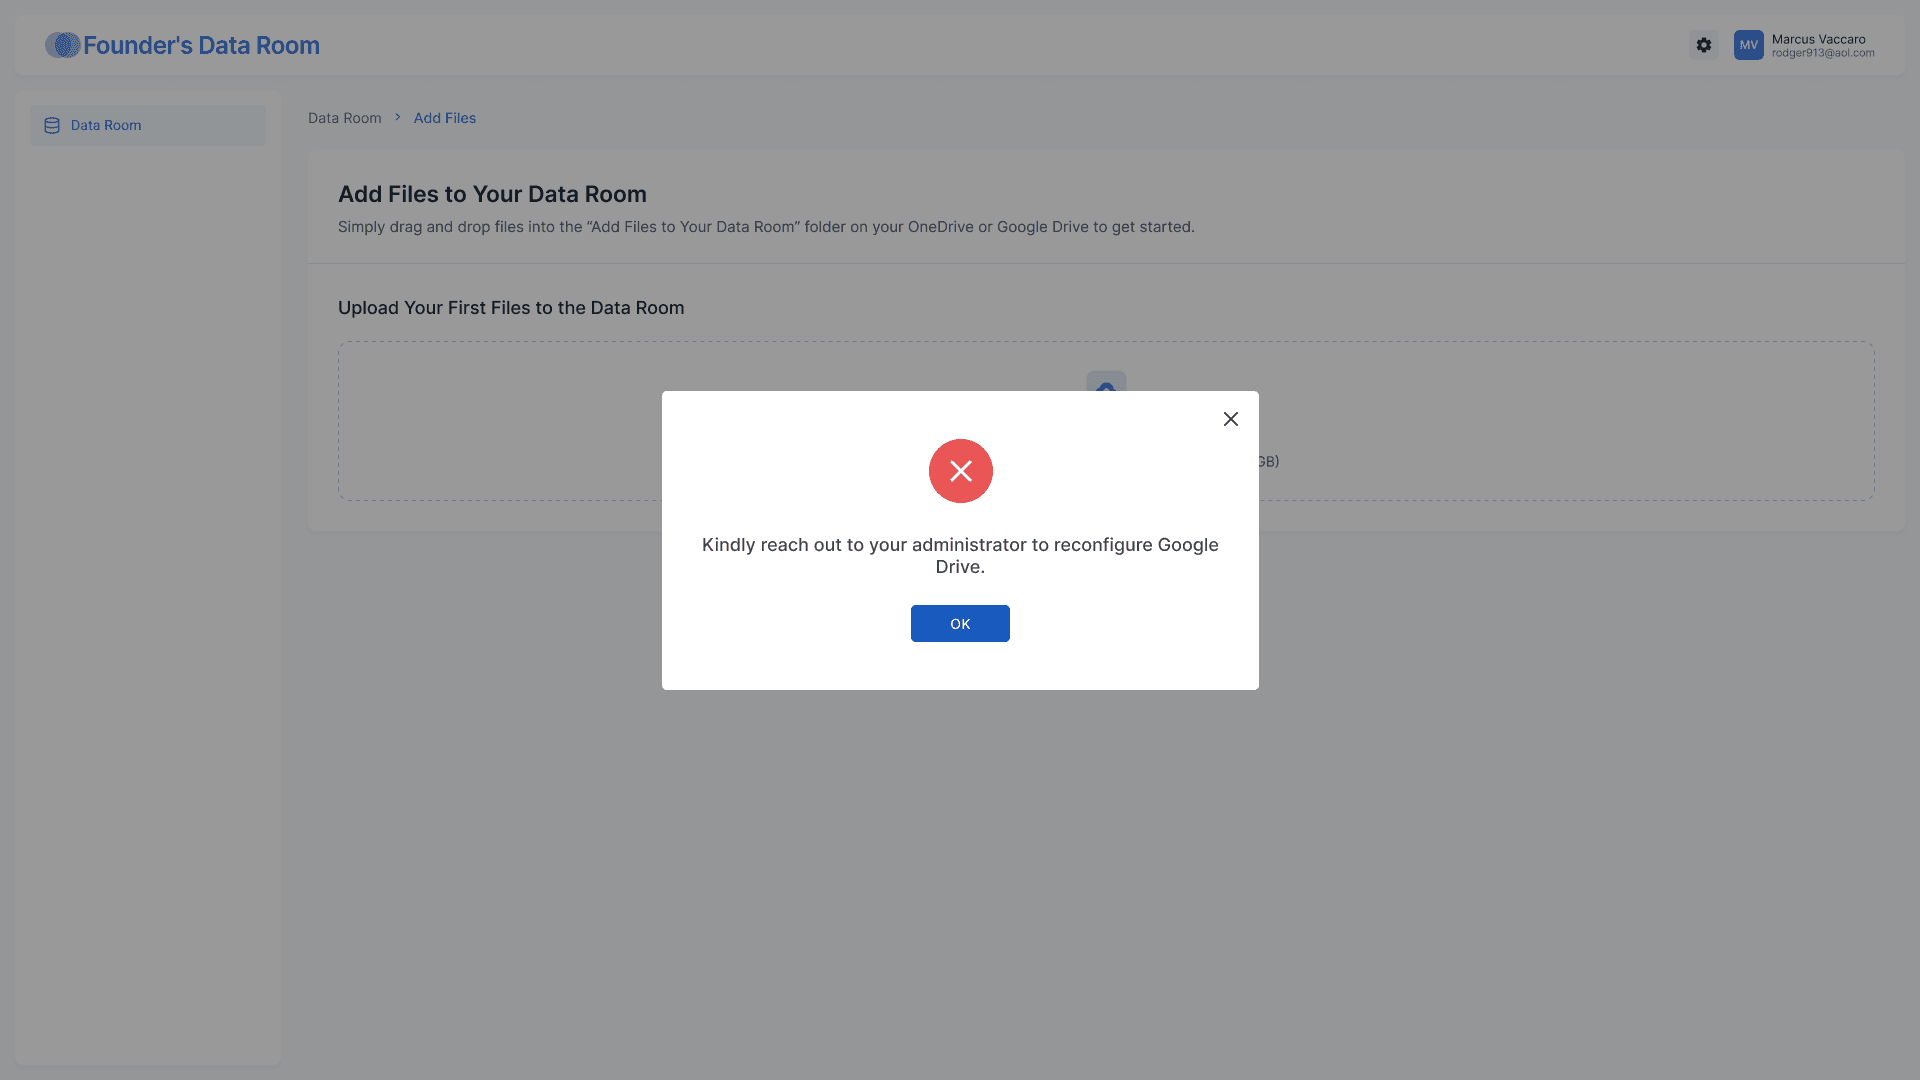
Task: Click the Founder's Data Room logo icon
Action: pyautogui.click(x=62, y=45)
